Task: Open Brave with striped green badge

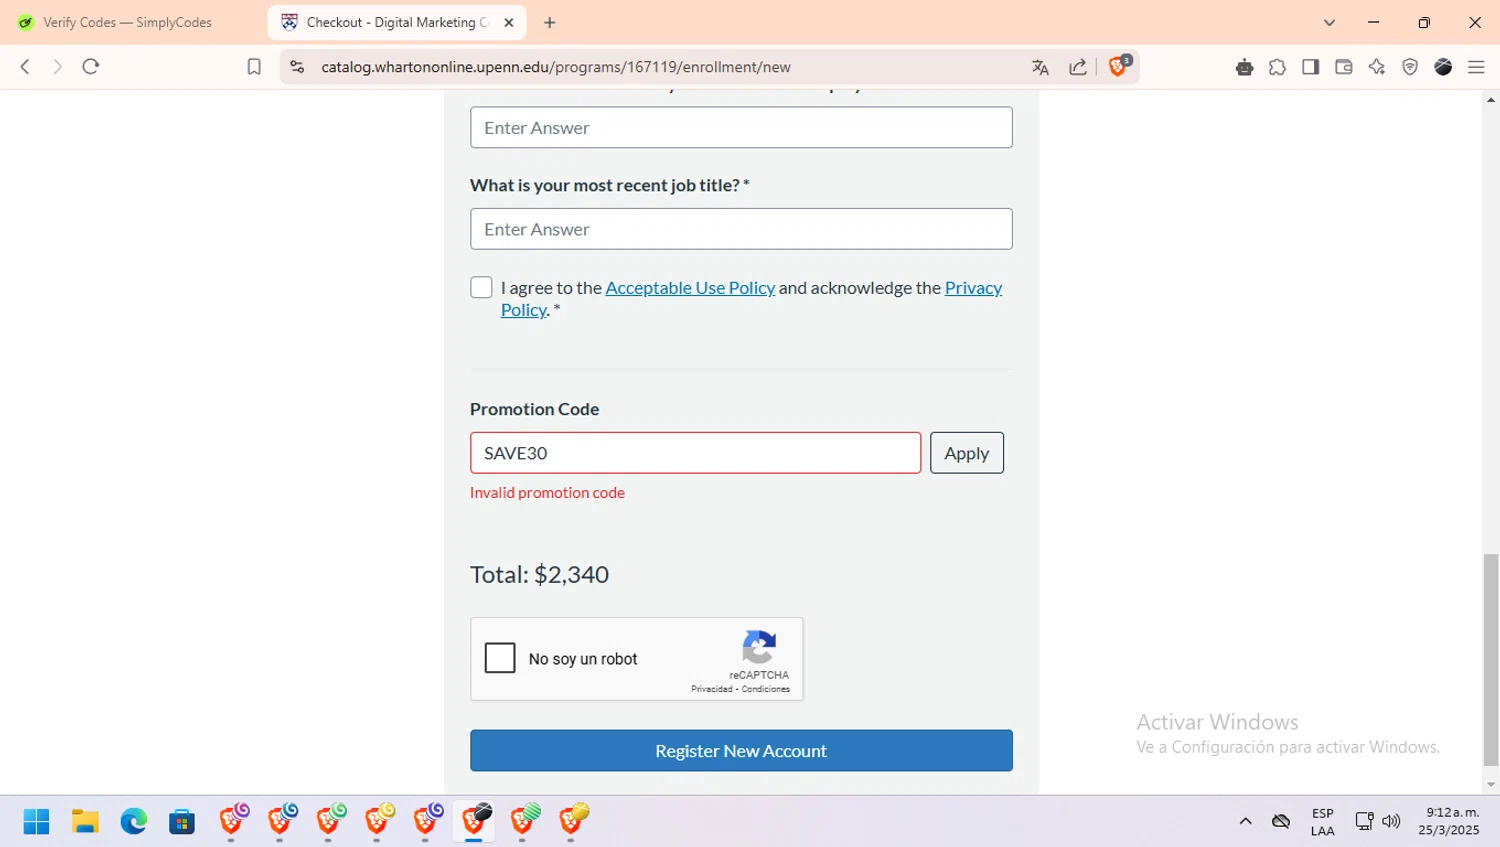Action: (524, 820)
